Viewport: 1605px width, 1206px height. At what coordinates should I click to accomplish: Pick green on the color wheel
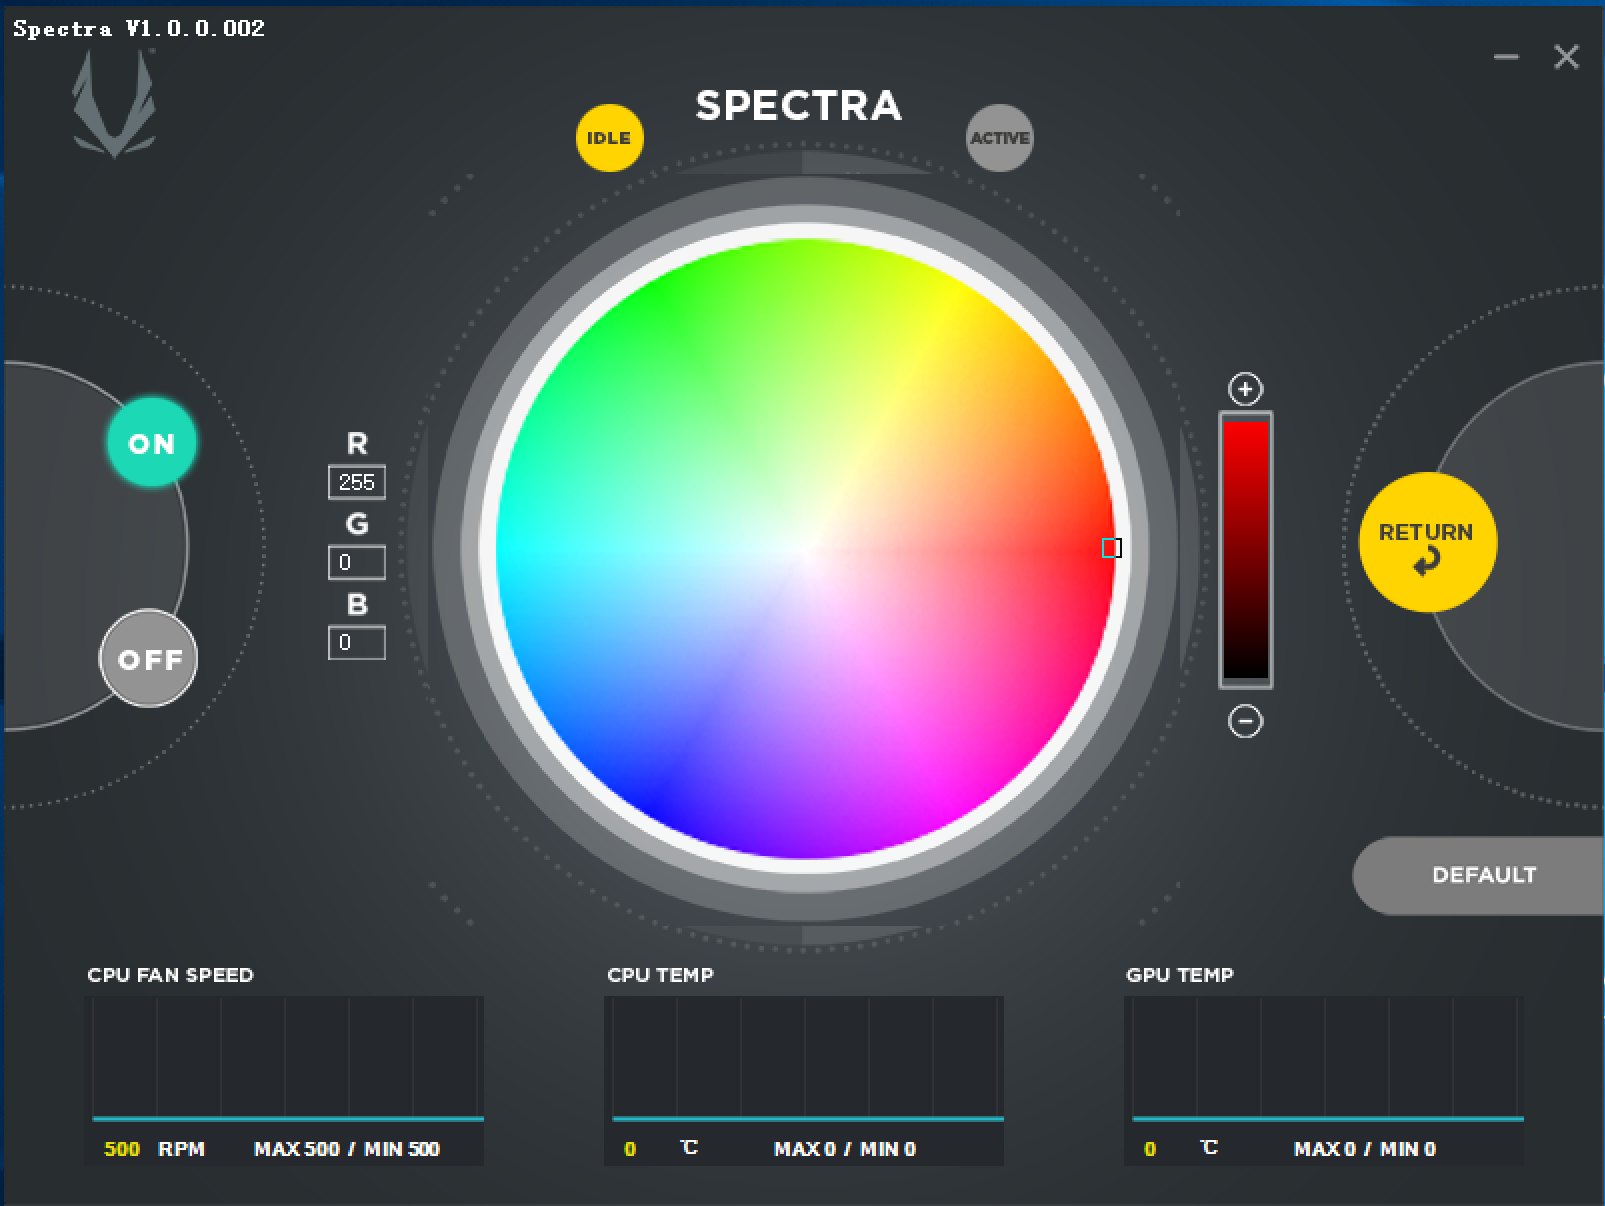662,292
